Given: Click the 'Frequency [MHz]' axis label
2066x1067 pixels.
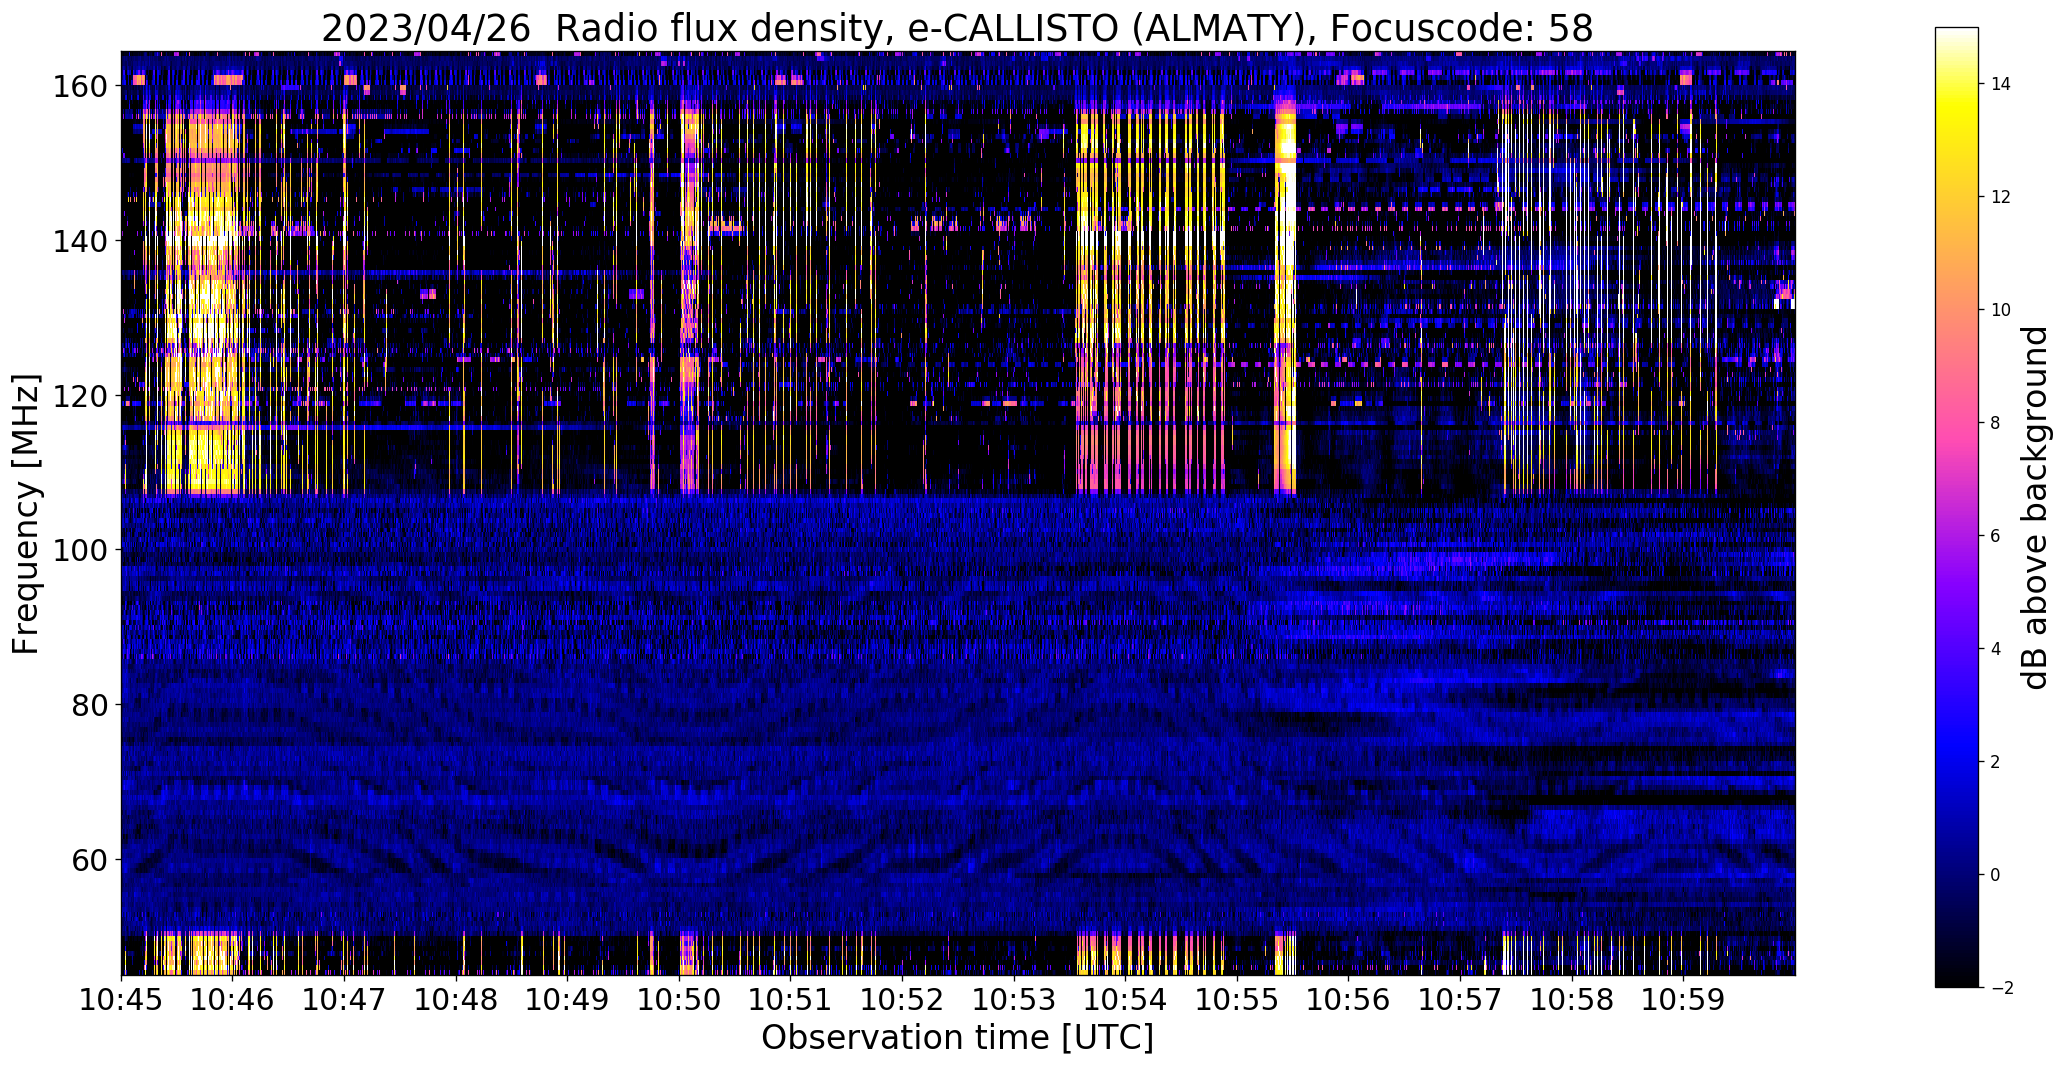Looking at the screenshot, I should pos(26,514).
